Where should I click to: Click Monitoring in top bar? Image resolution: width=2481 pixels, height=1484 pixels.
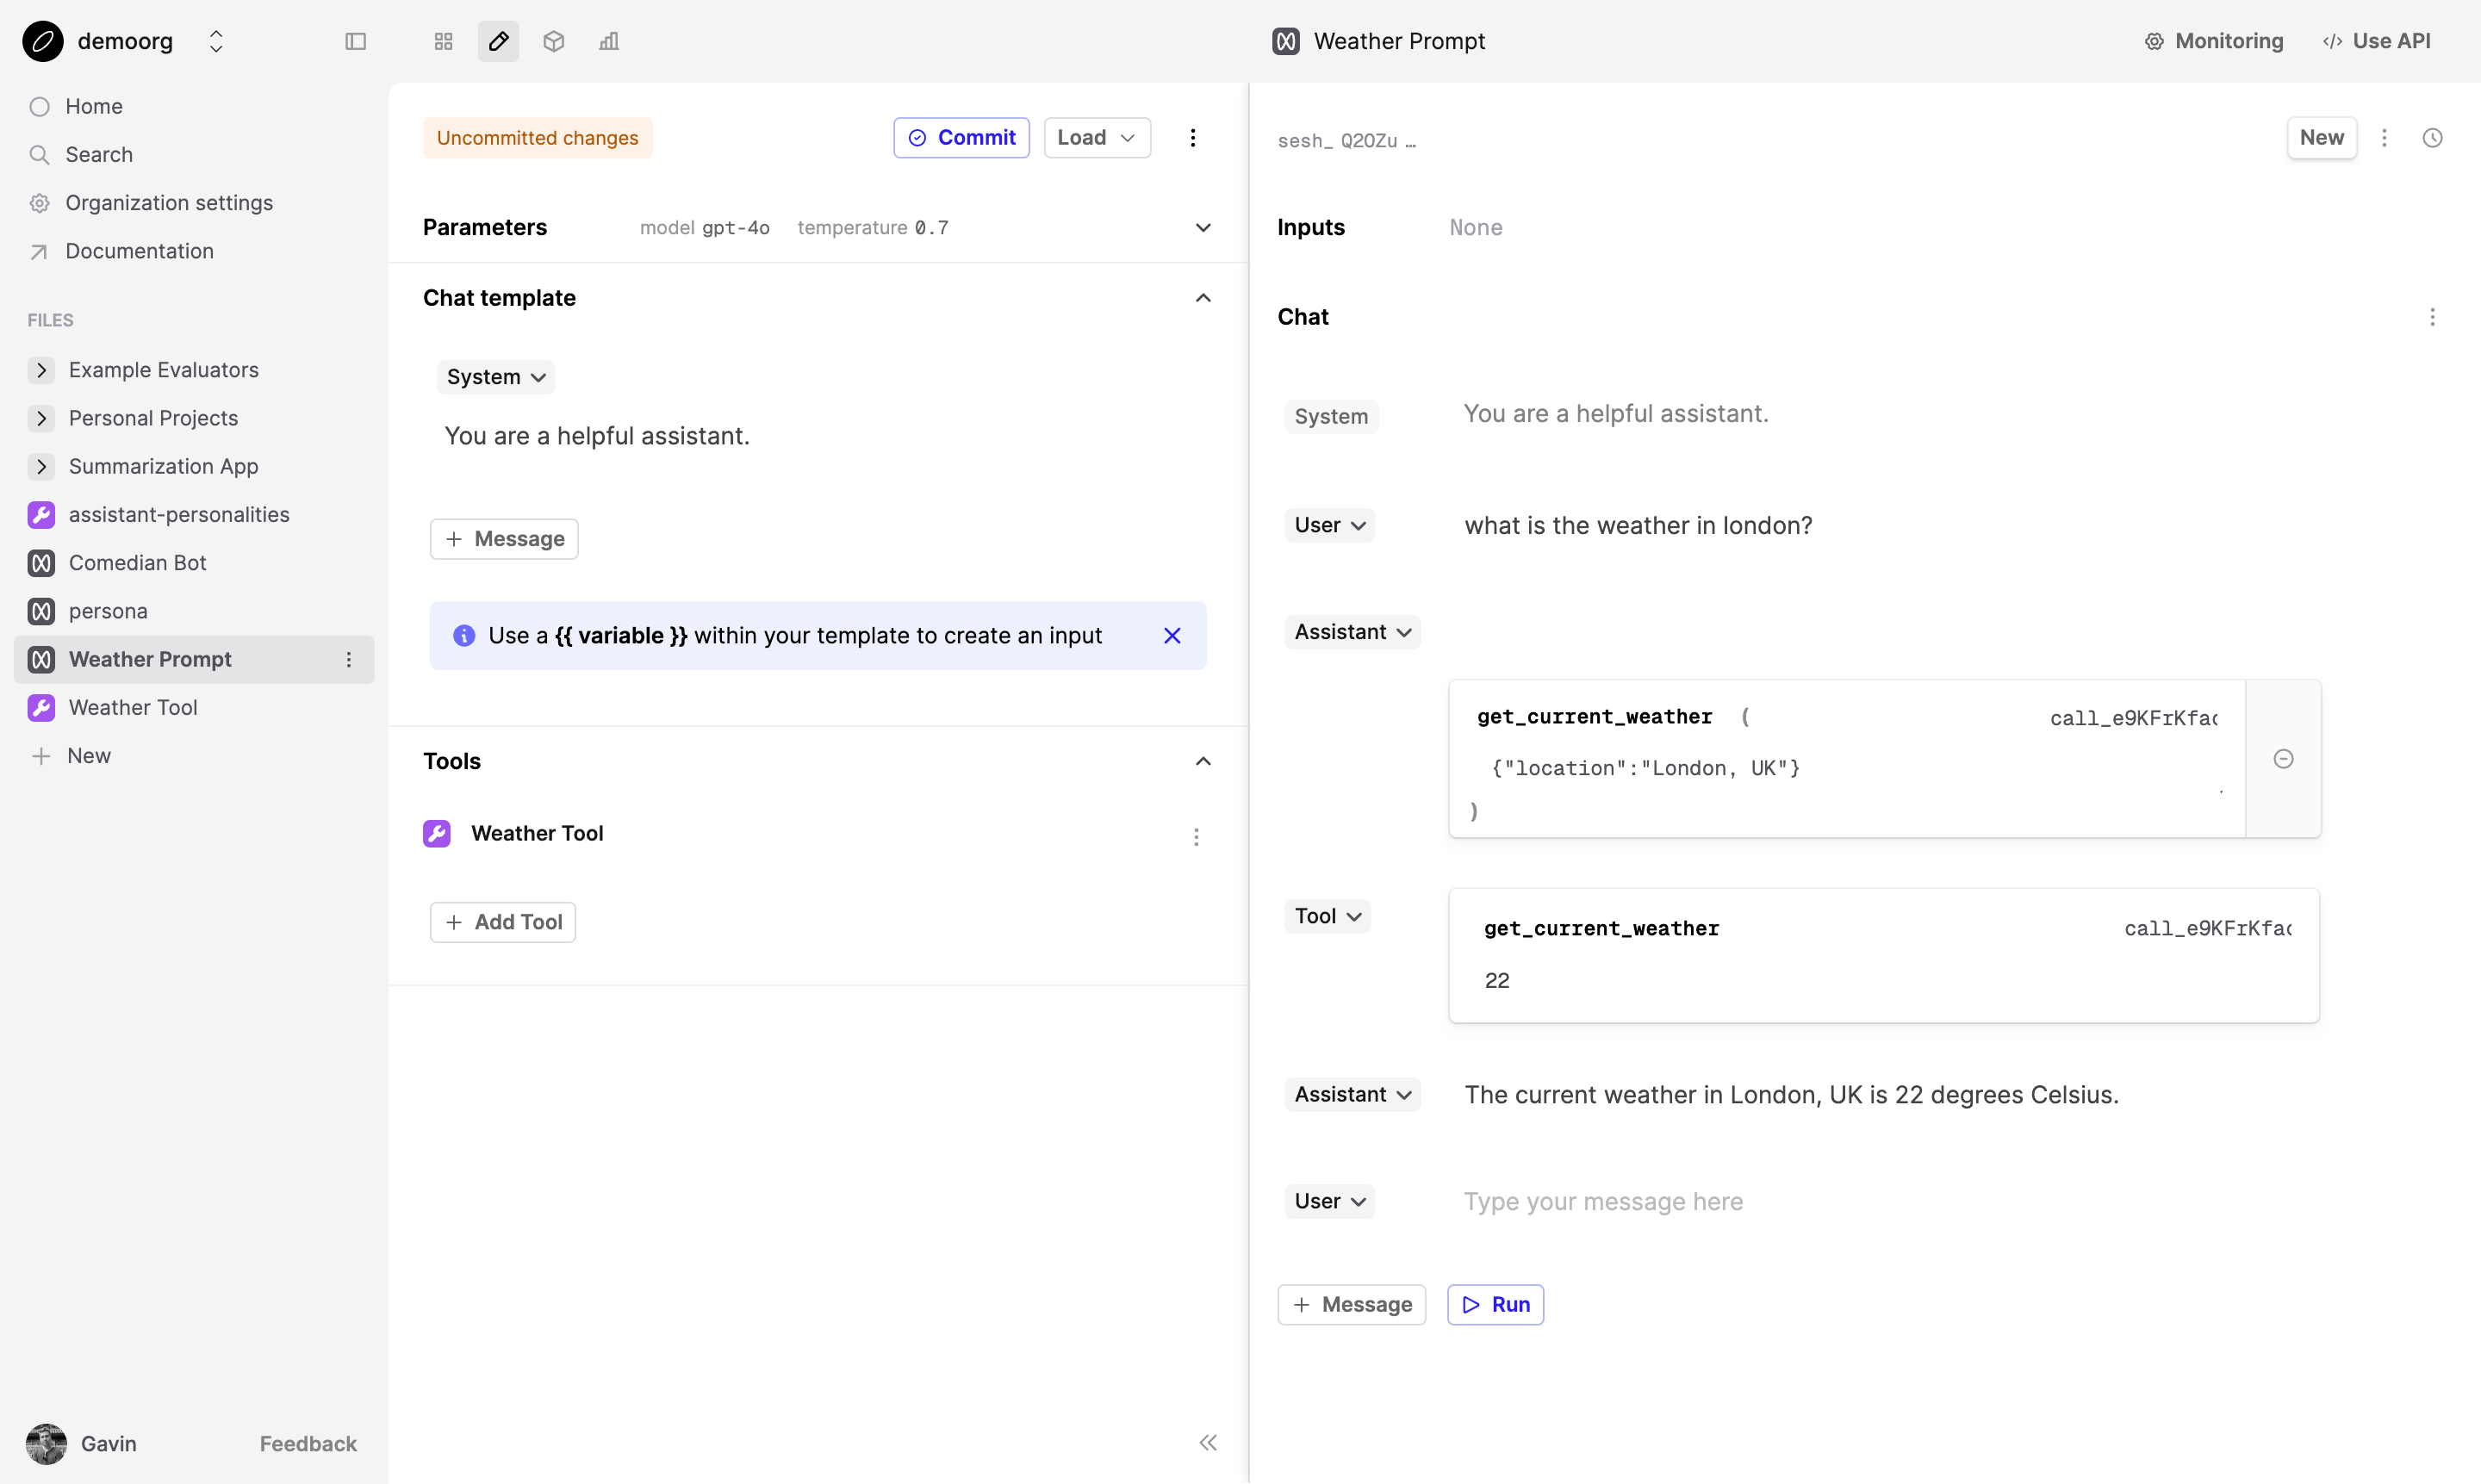click(x=2214, y=41)
